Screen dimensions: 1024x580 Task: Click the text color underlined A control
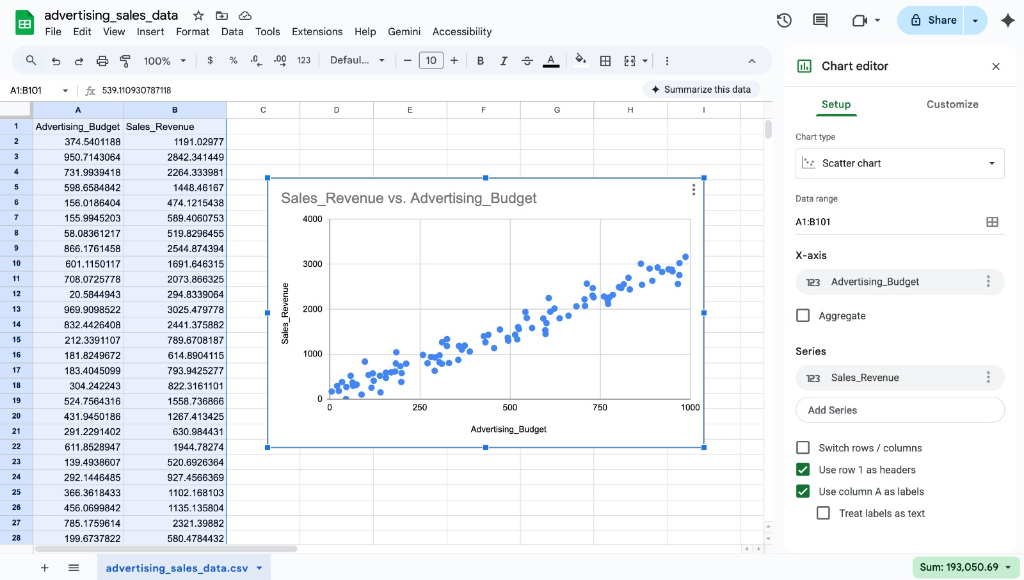point(551,60)
